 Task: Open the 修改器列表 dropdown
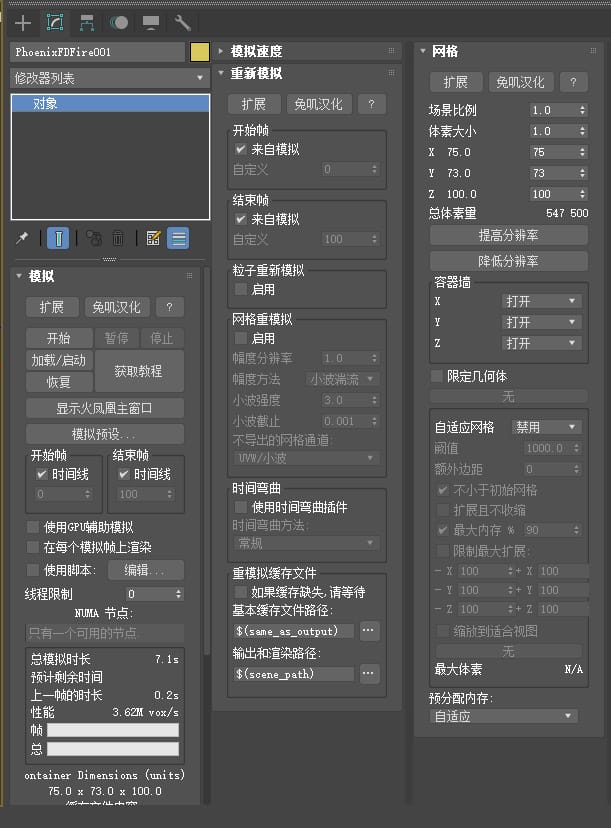click(110, 78)
